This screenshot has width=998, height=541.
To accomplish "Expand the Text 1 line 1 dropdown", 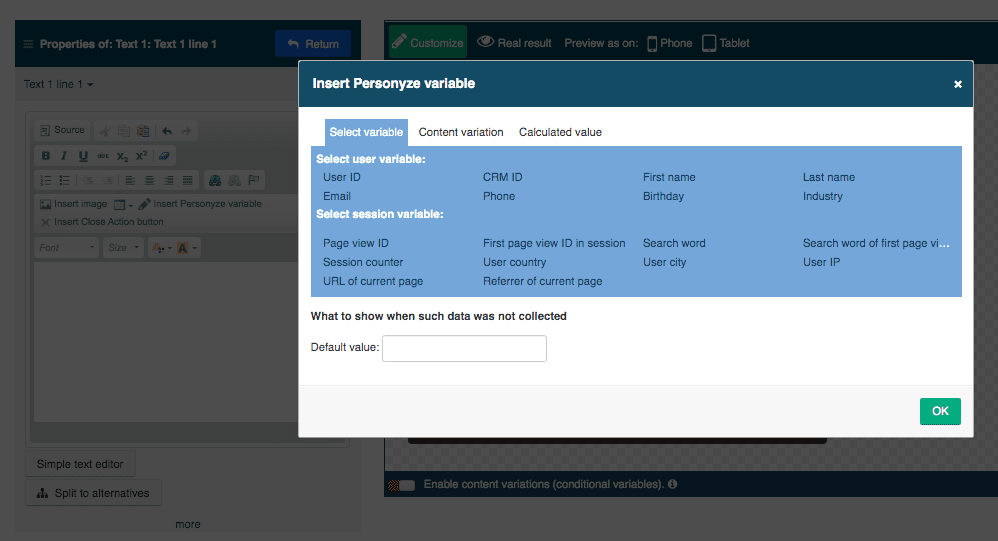I will (x=58, y=85).
